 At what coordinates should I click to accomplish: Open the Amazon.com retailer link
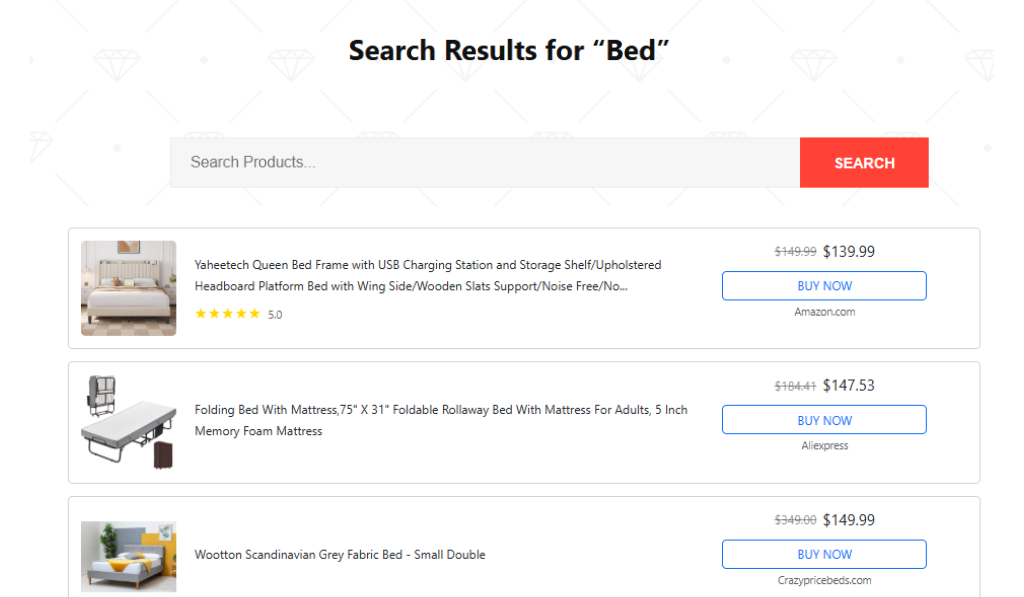823,311
